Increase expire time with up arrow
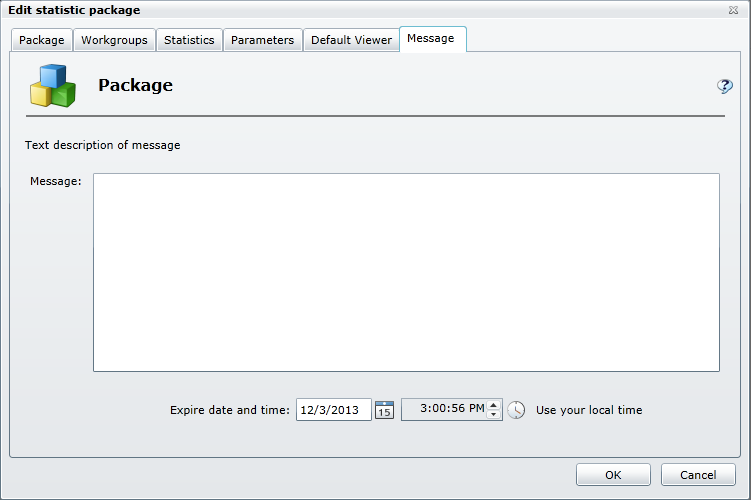 493,405
